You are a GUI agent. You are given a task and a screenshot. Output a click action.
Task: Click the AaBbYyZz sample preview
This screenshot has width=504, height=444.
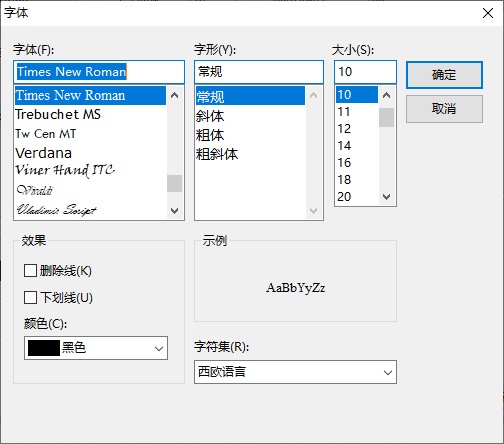296,288
